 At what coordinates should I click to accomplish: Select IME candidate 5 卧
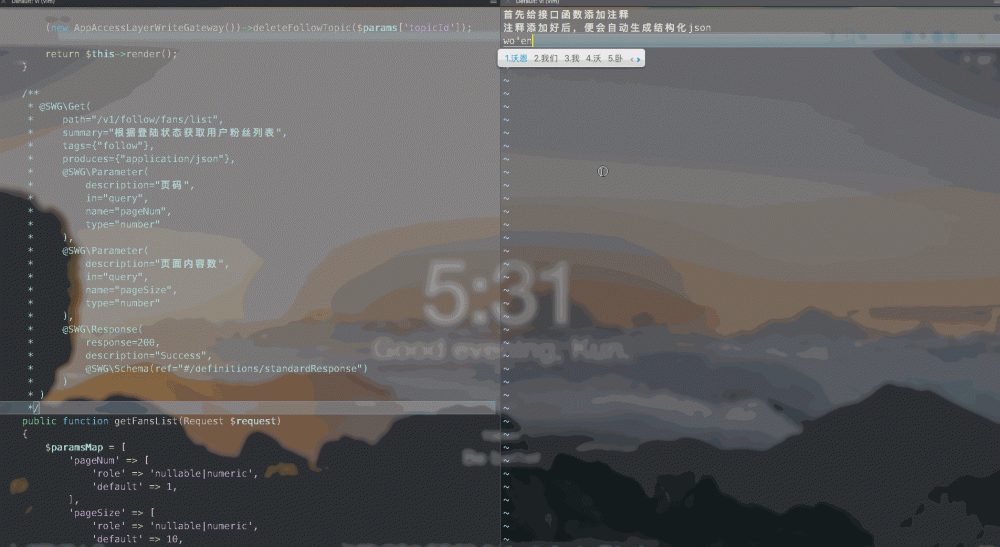[615, 59]
